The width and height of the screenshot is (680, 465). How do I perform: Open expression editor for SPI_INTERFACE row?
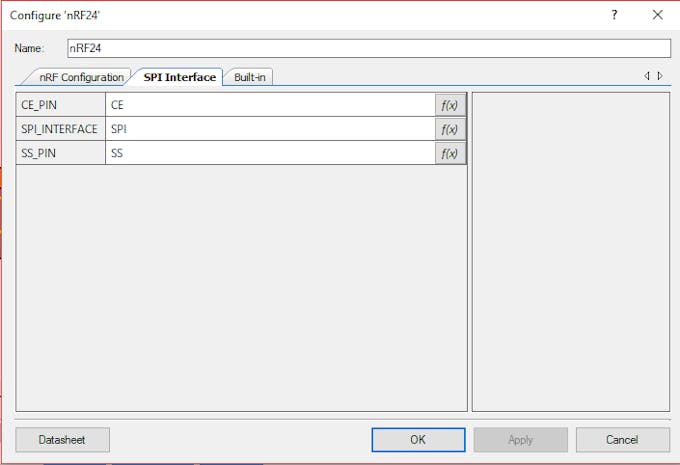(x=450, y=129)
